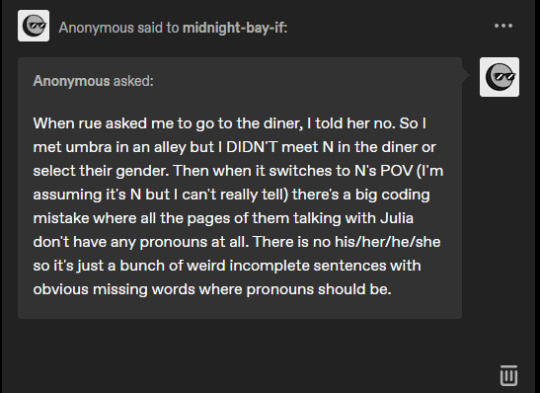Image resolution: width=540 pixels, height=393 pixels.
Task: Open the three-dot post options menu
Action: pos(503,26)
